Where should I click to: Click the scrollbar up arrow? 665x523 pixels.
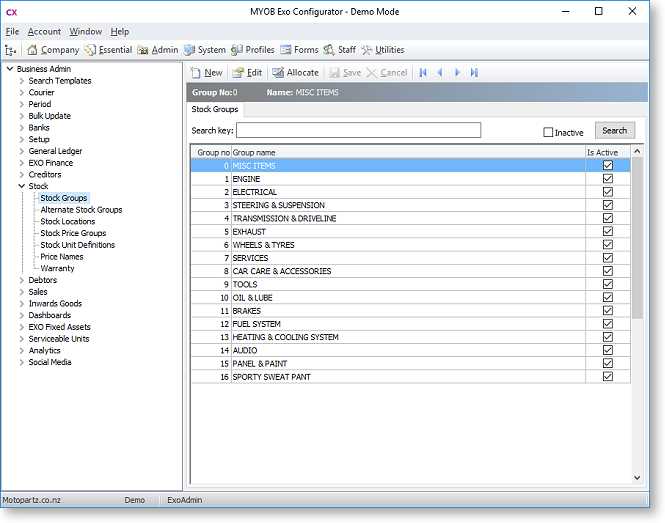tap(637, 151)
